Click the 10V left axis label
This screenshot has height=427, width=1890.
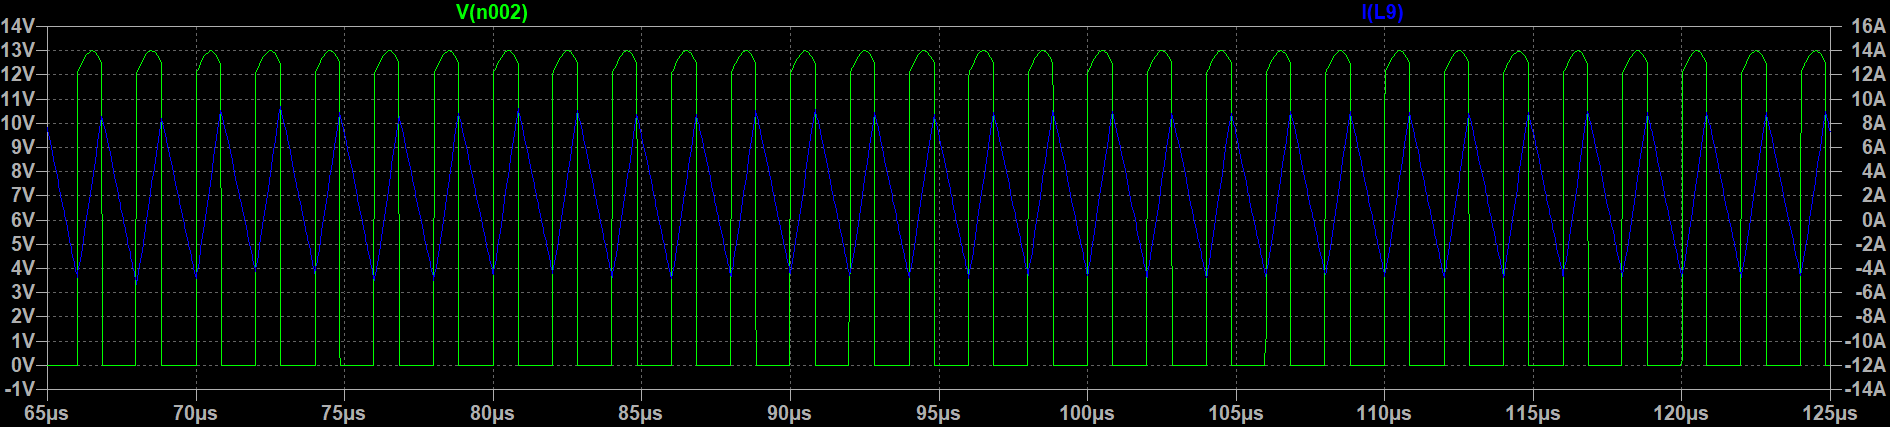(18, 123)
